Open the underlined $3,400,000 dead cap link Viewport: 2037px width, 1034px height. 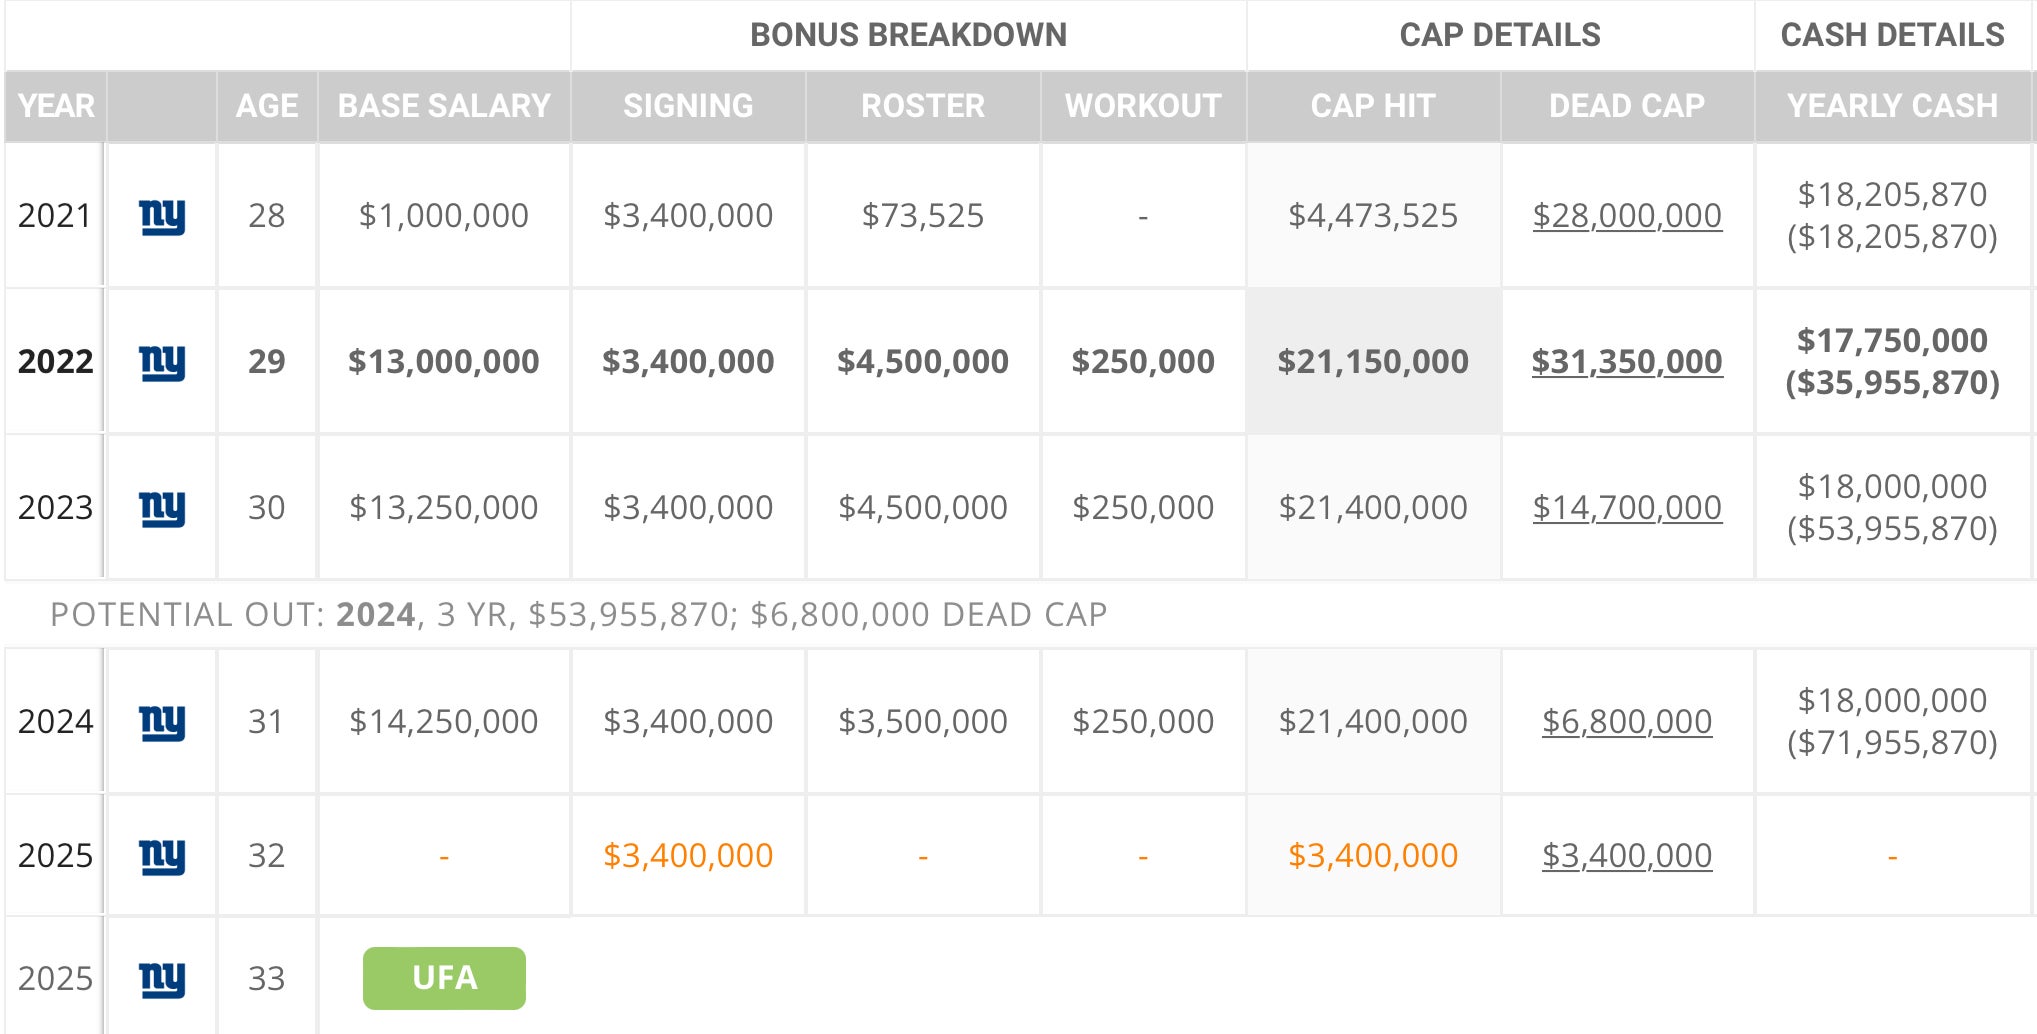(1626, 856)
